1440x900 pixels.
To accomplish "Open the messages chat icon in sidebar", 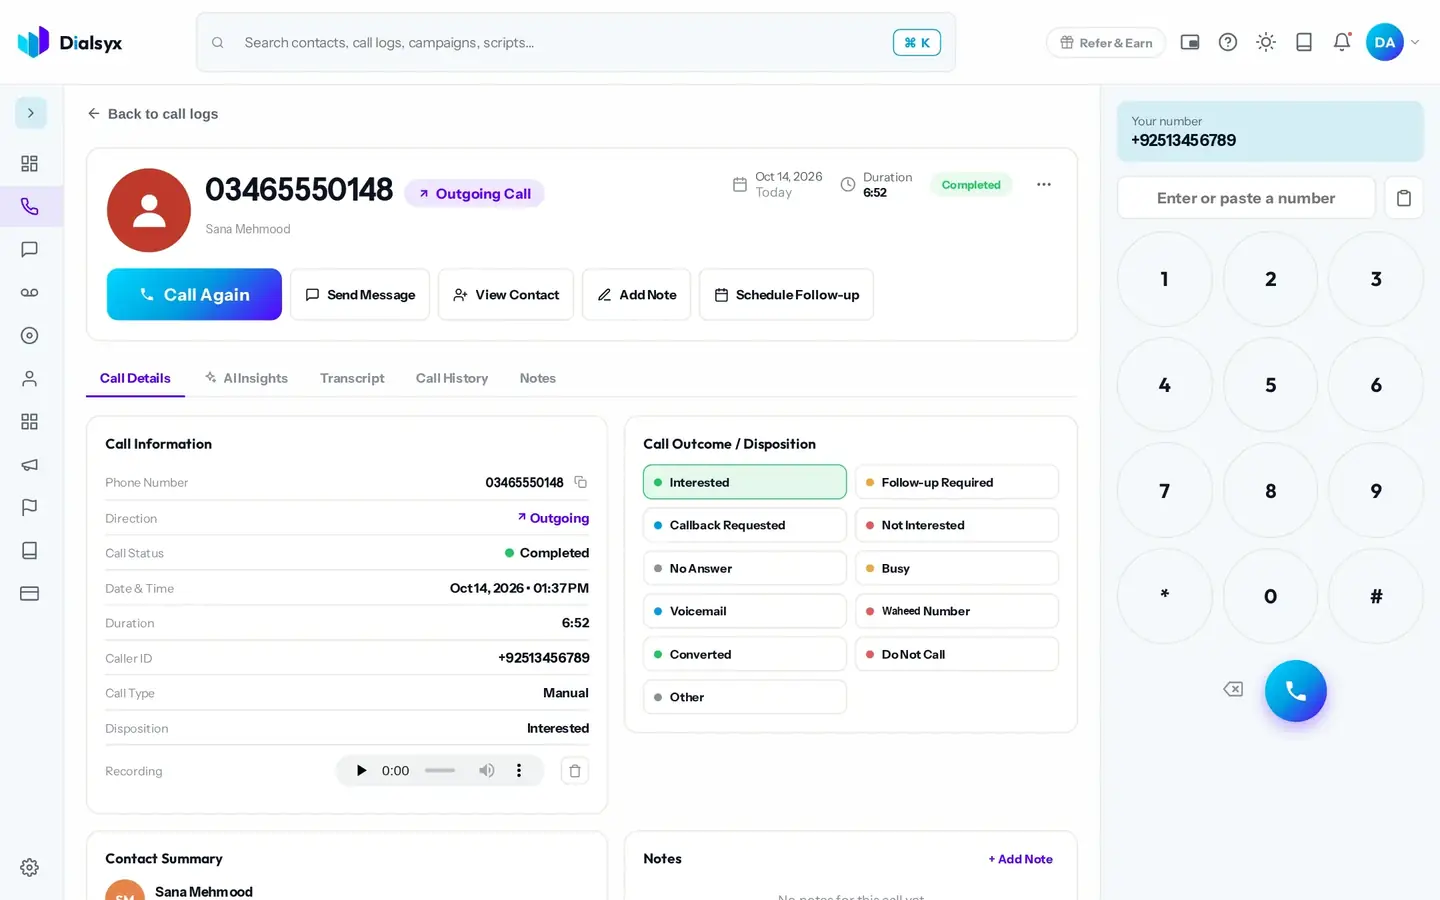I will click(x=30, y=249).
